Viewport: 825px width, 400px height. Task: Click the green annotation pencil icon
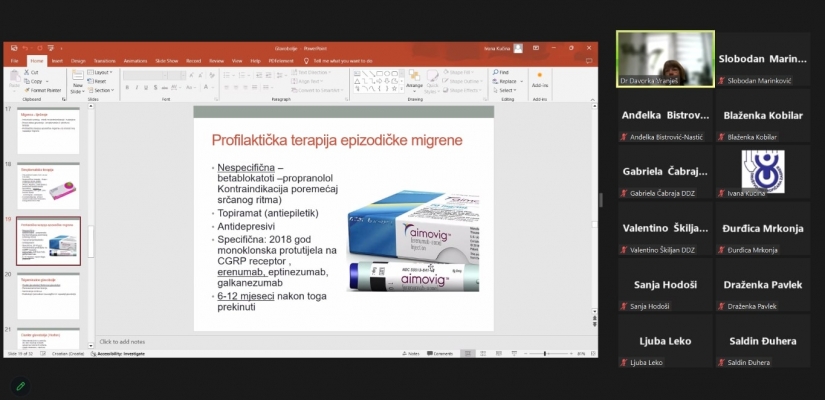(x=19, y=386)
